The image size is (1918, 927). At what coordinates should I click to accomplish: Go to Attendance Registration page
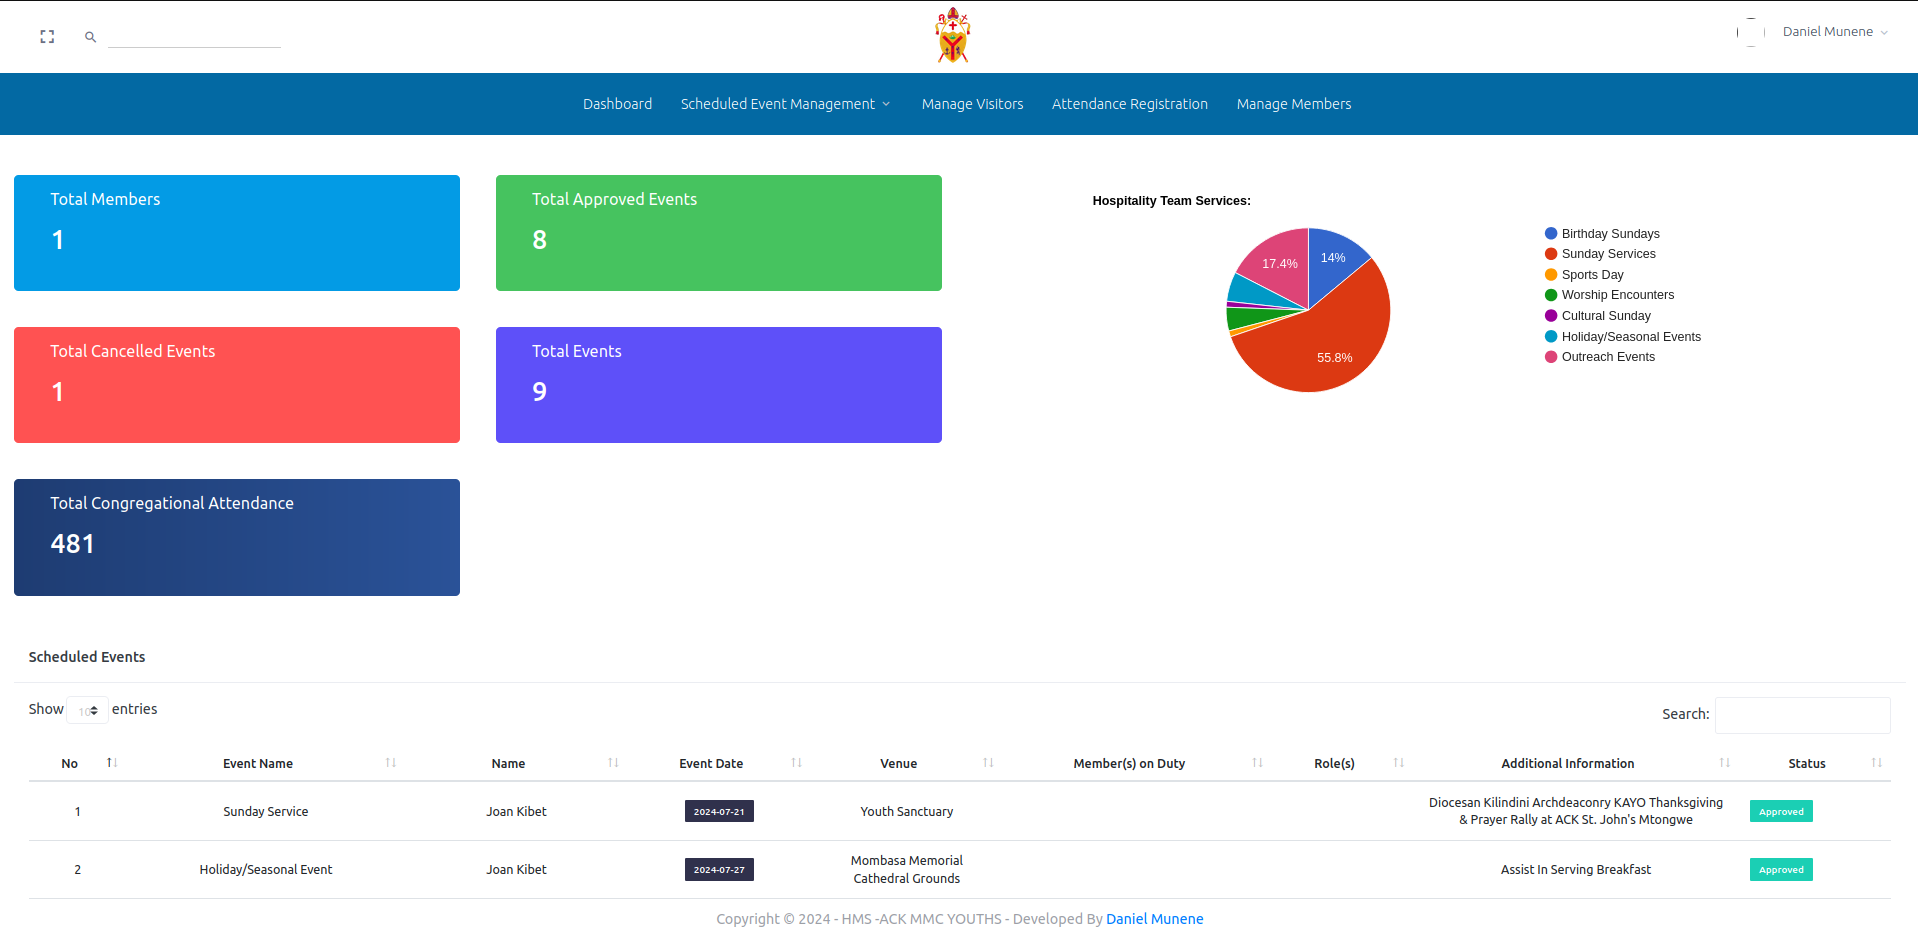coord(1129,104)
